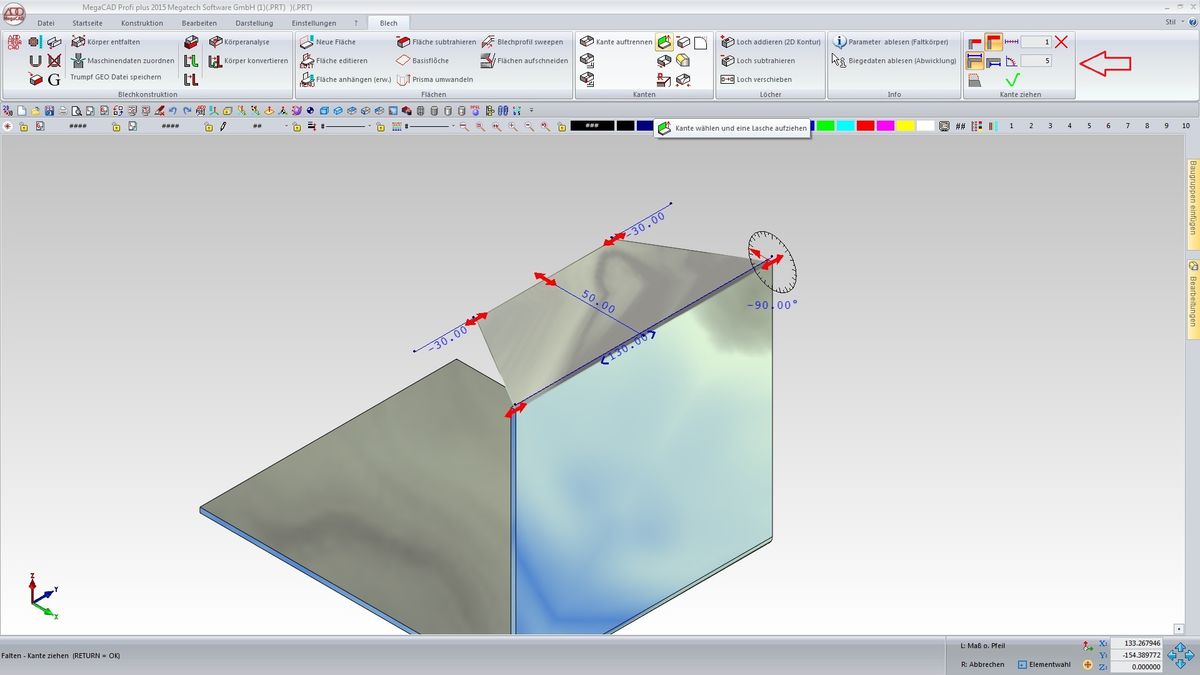Expand the Baugruppen einfügen side panel
This screenshot has width=1200, height=675.
1192,196
